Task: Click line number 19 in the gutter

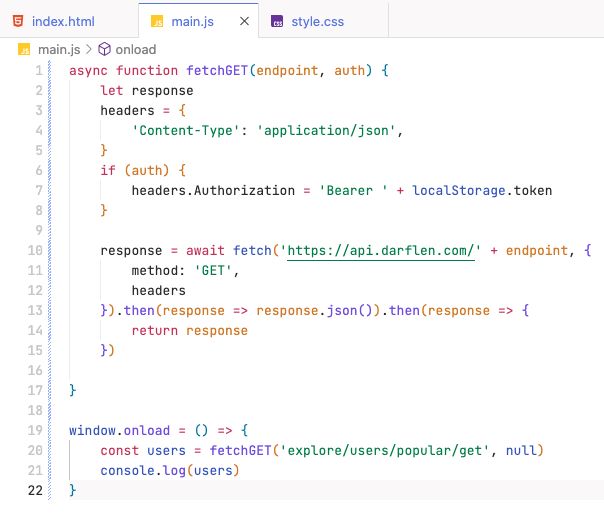Action: pyautogui.click(x=35, y=430)
